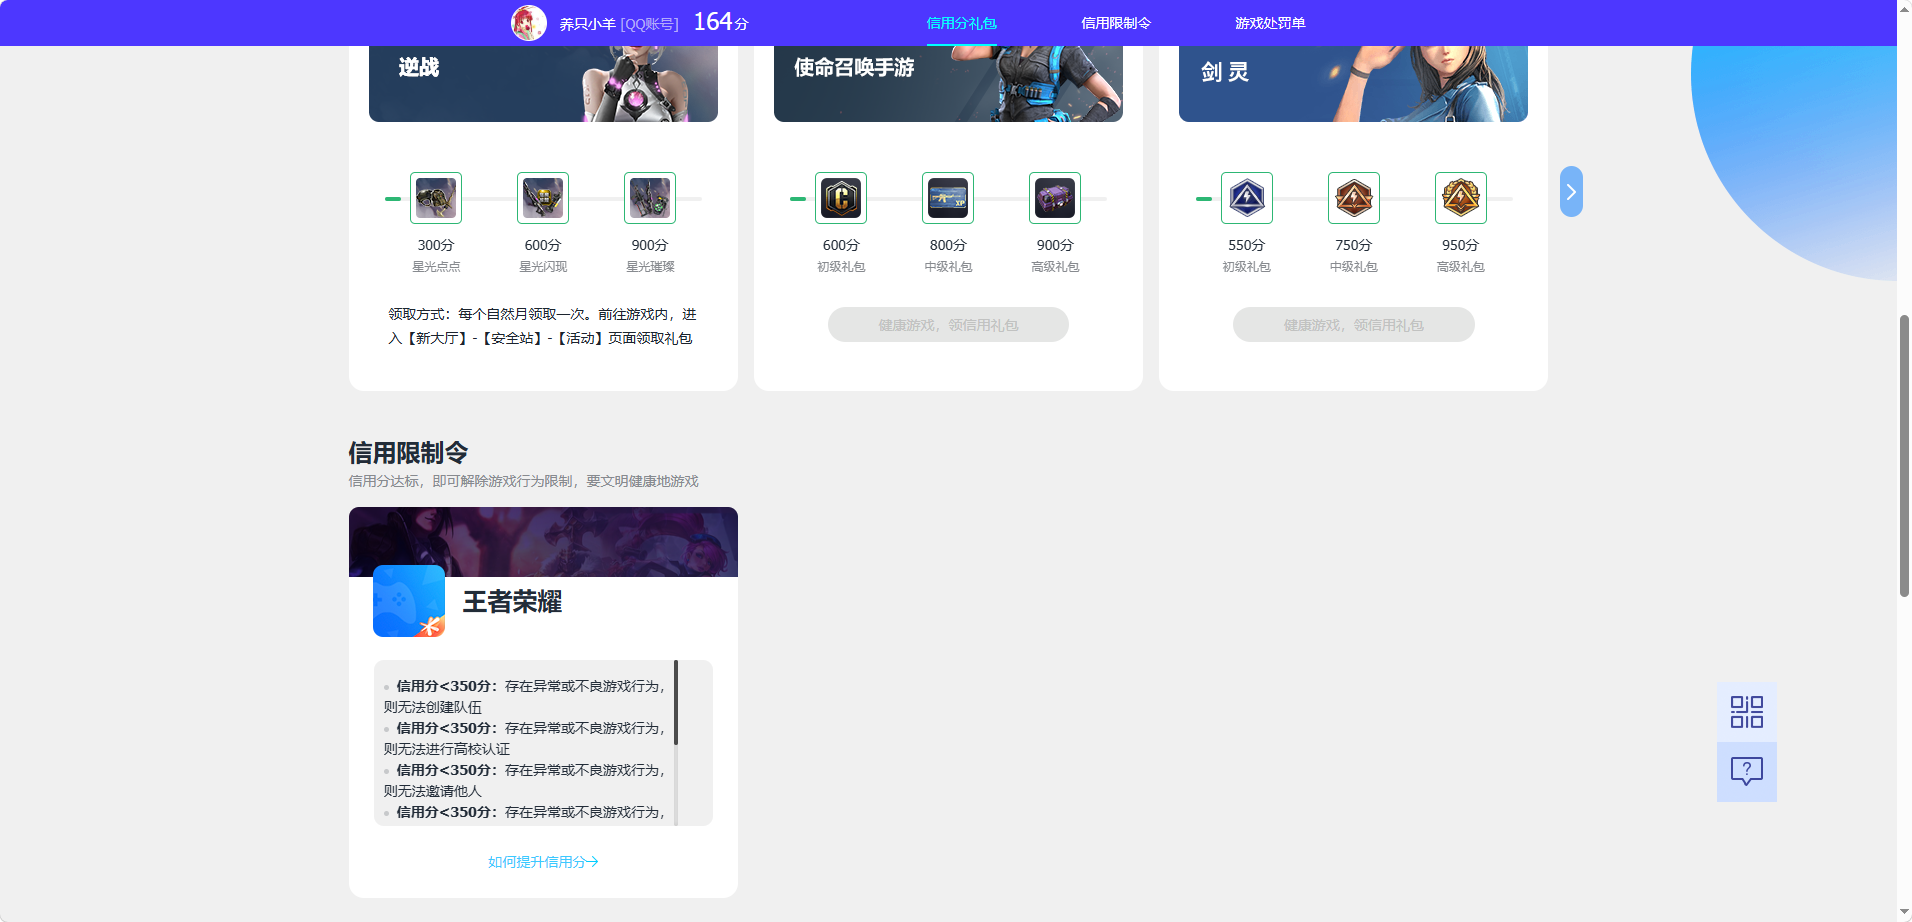1912x922 pixels.
Task: Click the 信用分达标 subtitle text
Action: tap(523, 481)
